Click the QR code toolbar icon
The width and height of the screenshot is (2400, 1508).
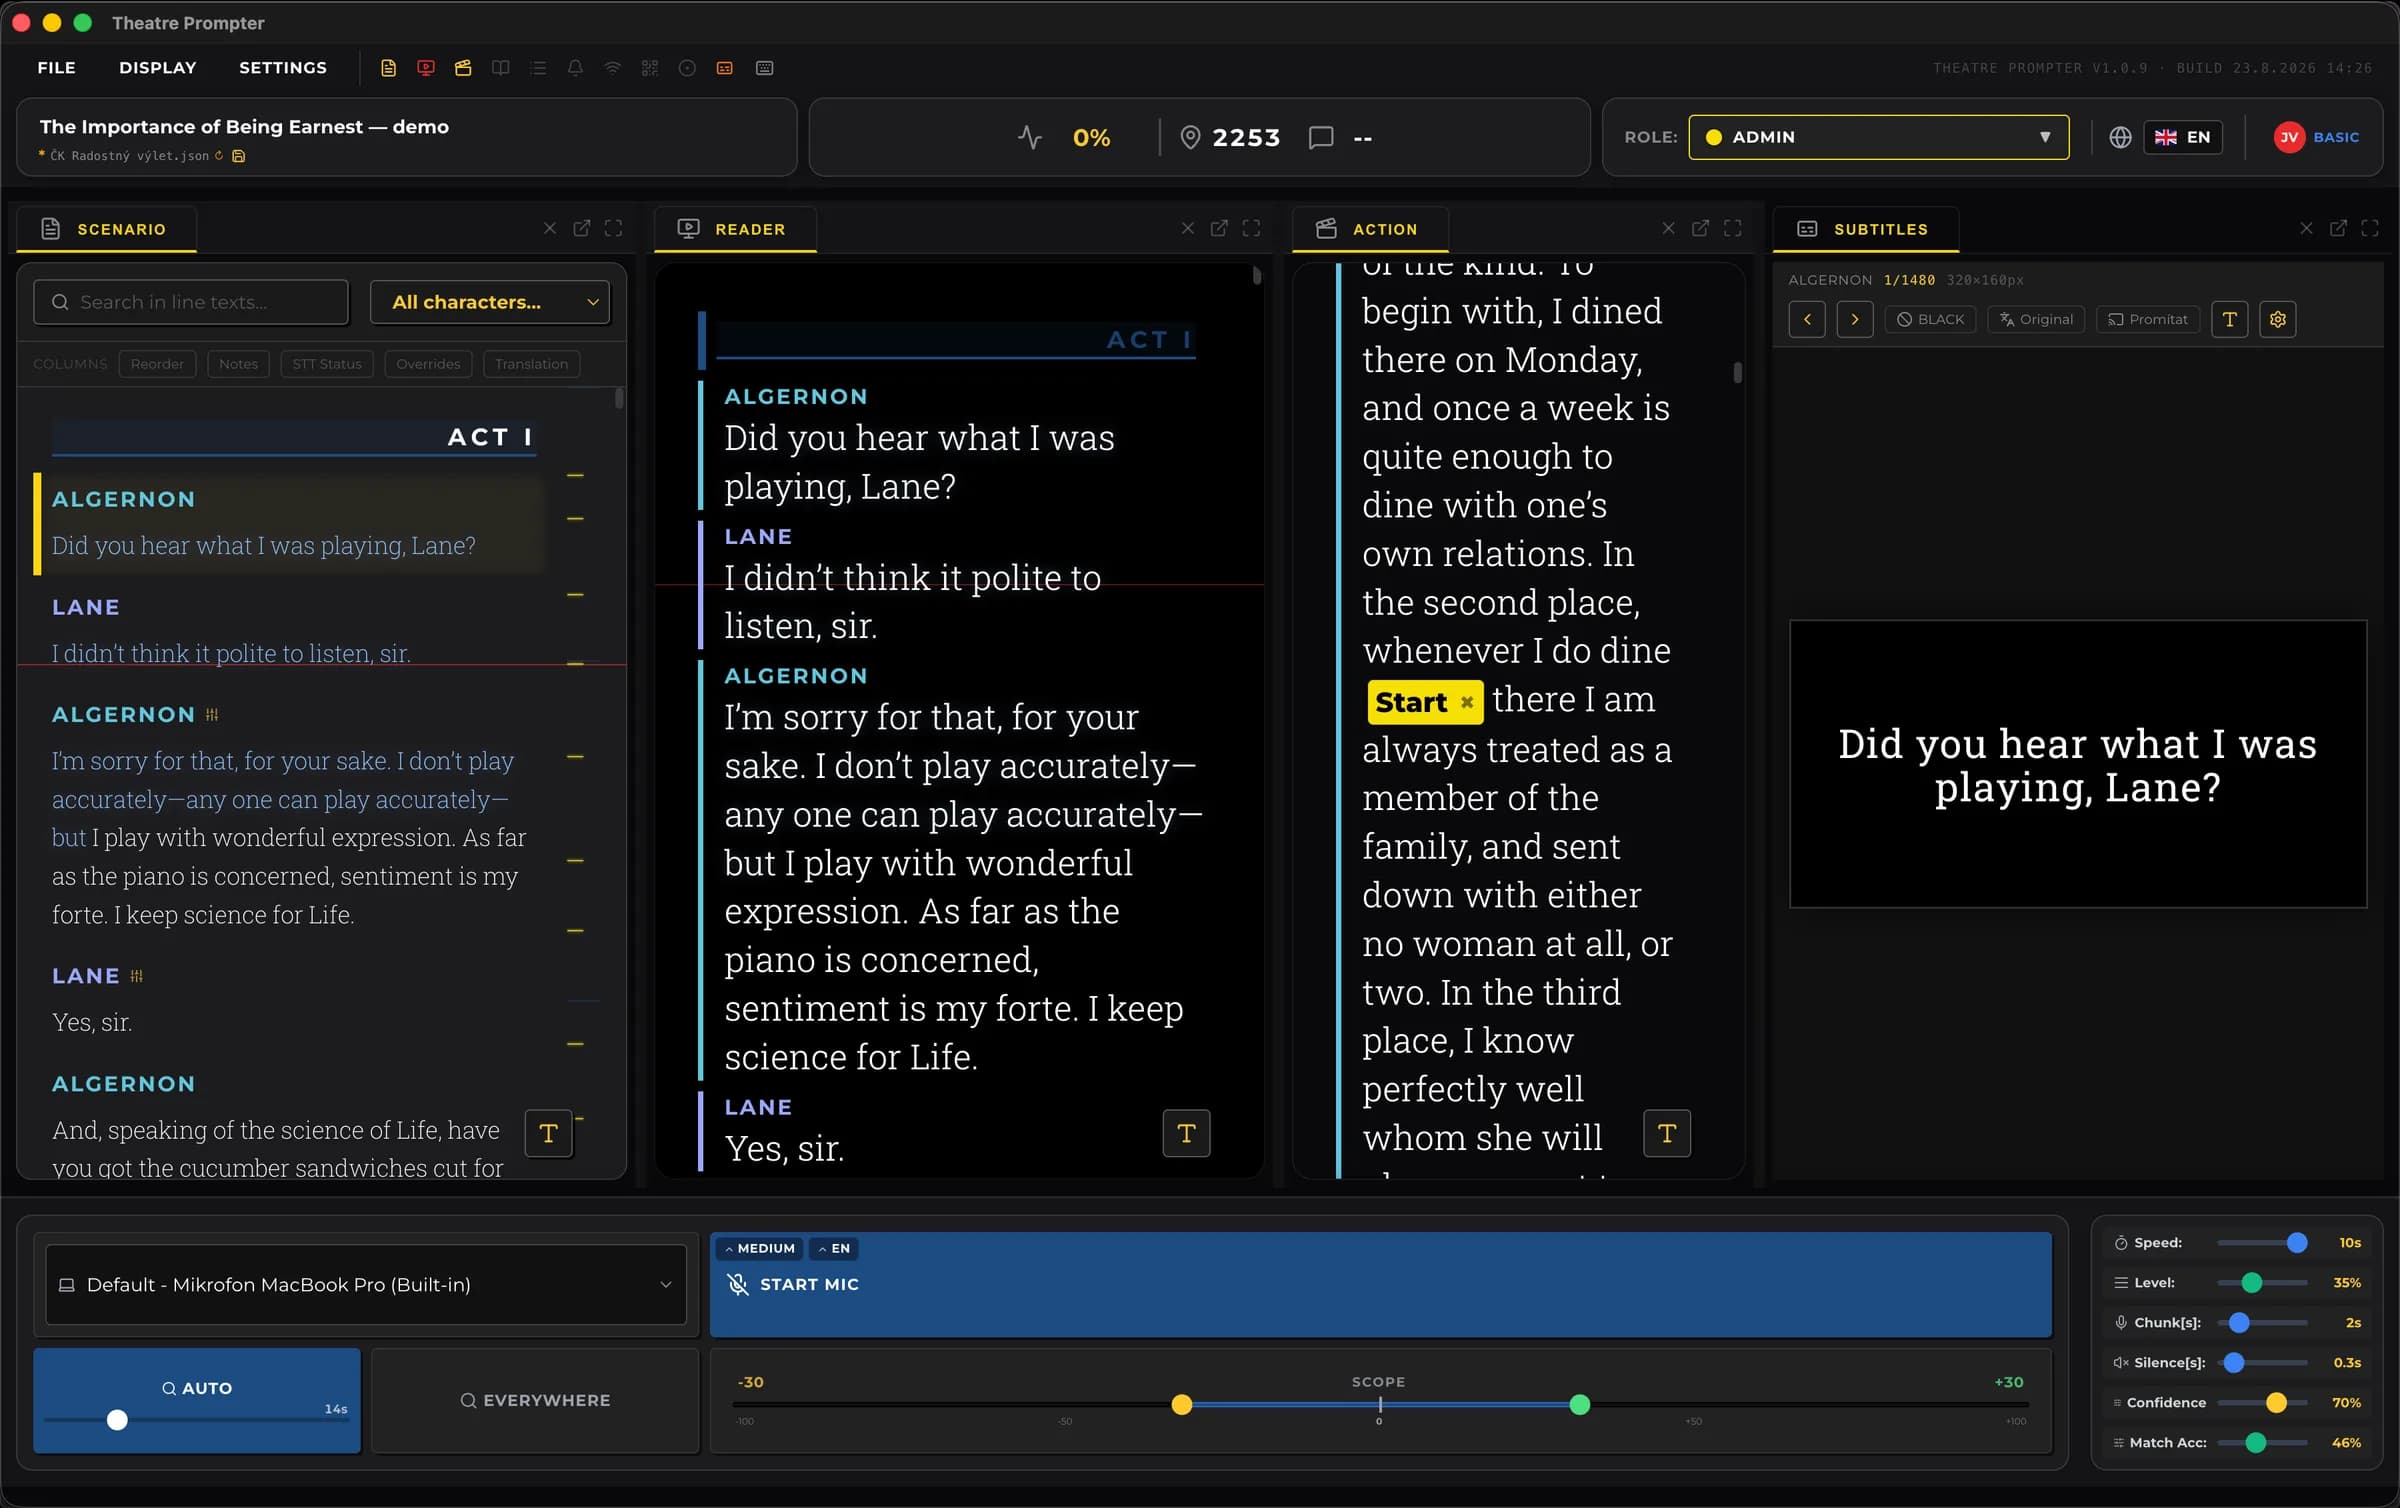click(650, 68)
